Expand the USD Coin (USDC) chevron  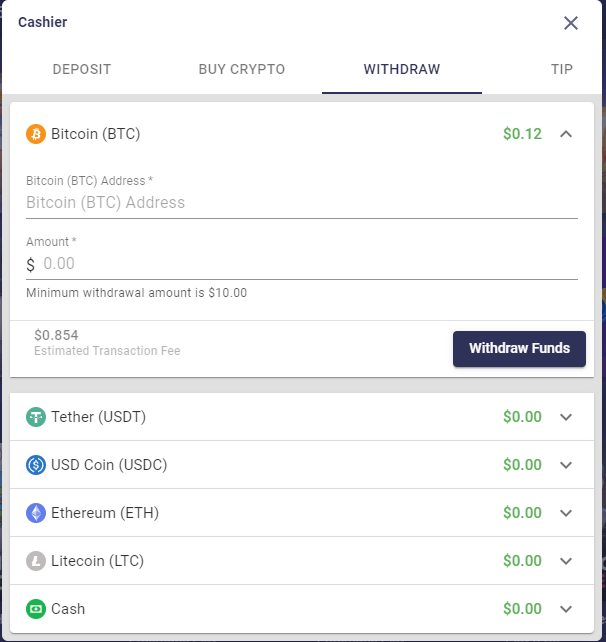coord(566,465)
